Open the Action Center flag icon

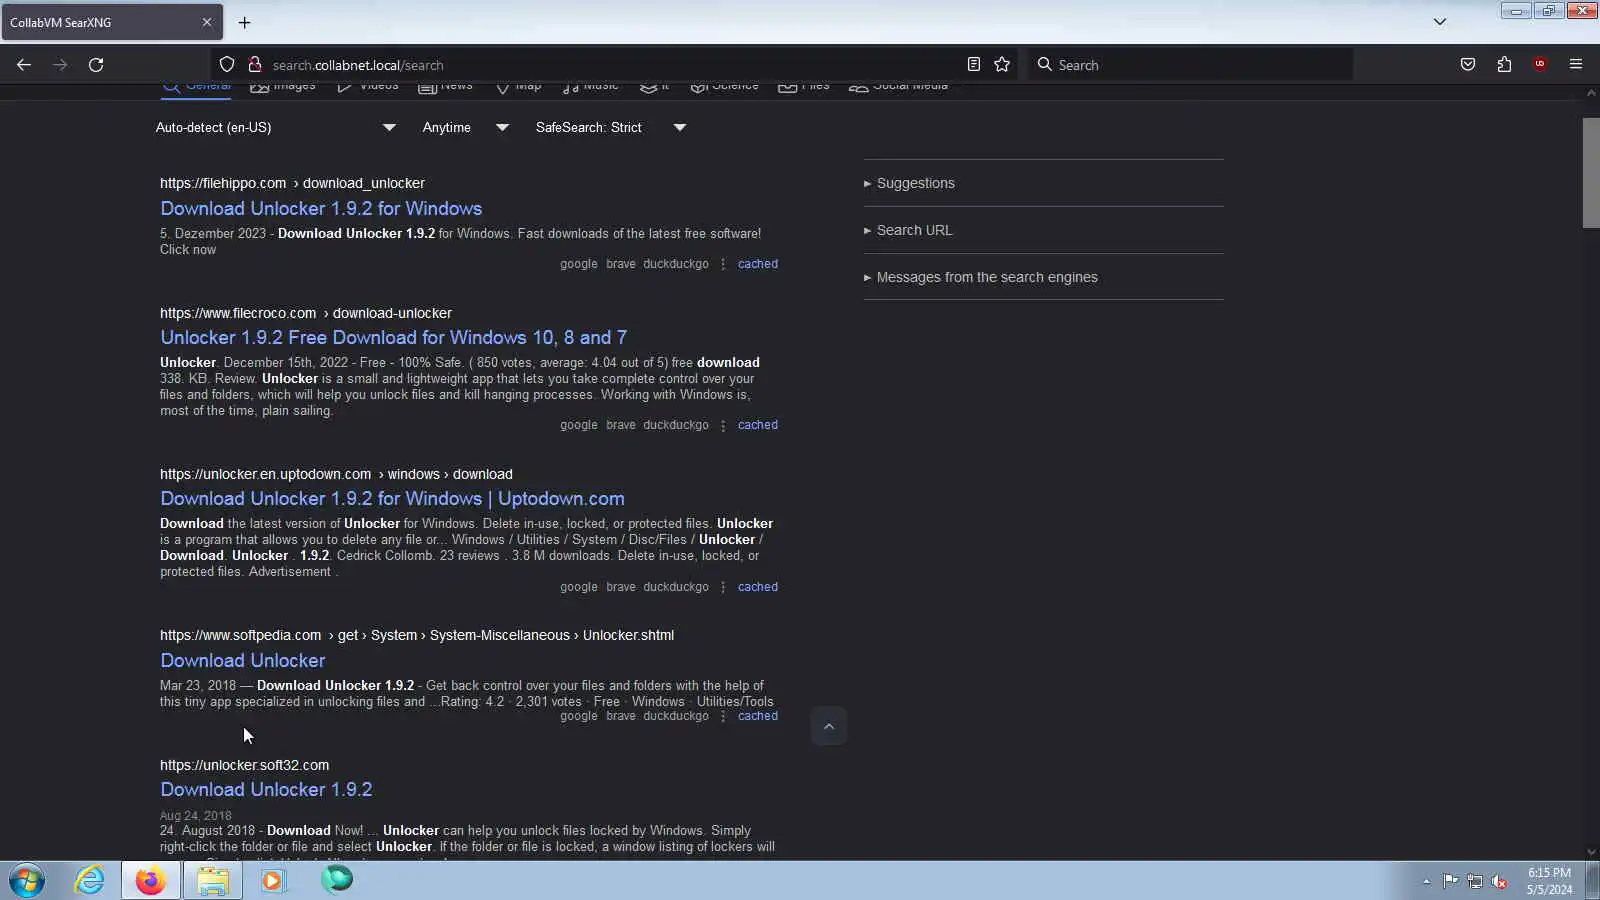coord(1450,881)
